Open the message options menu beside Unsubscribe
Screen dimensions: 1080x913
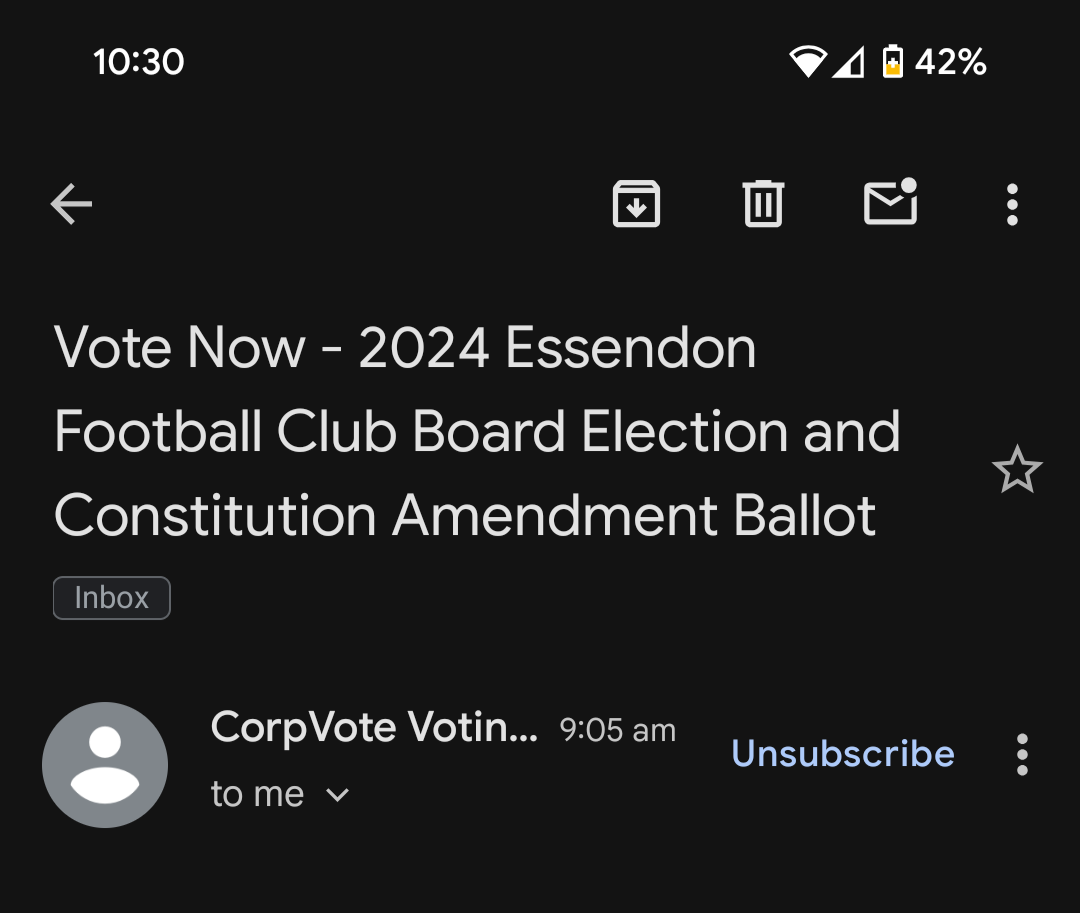(x=1023, y=755)
